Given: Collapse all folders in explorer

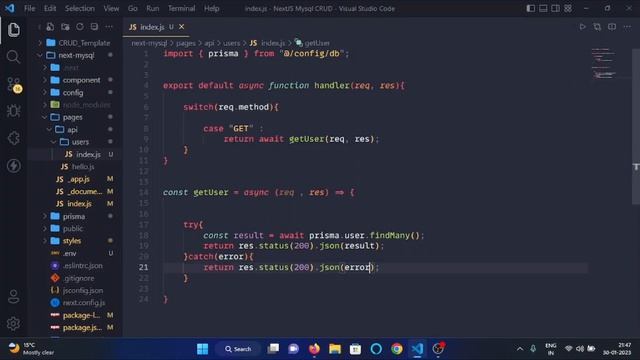Looking at the screenshot, I should [94, 27].
